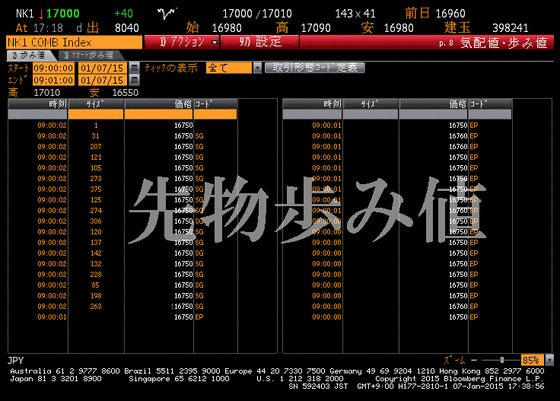Click the left サイズ orange filter field
560x401 pixels.
click(96, 114)
